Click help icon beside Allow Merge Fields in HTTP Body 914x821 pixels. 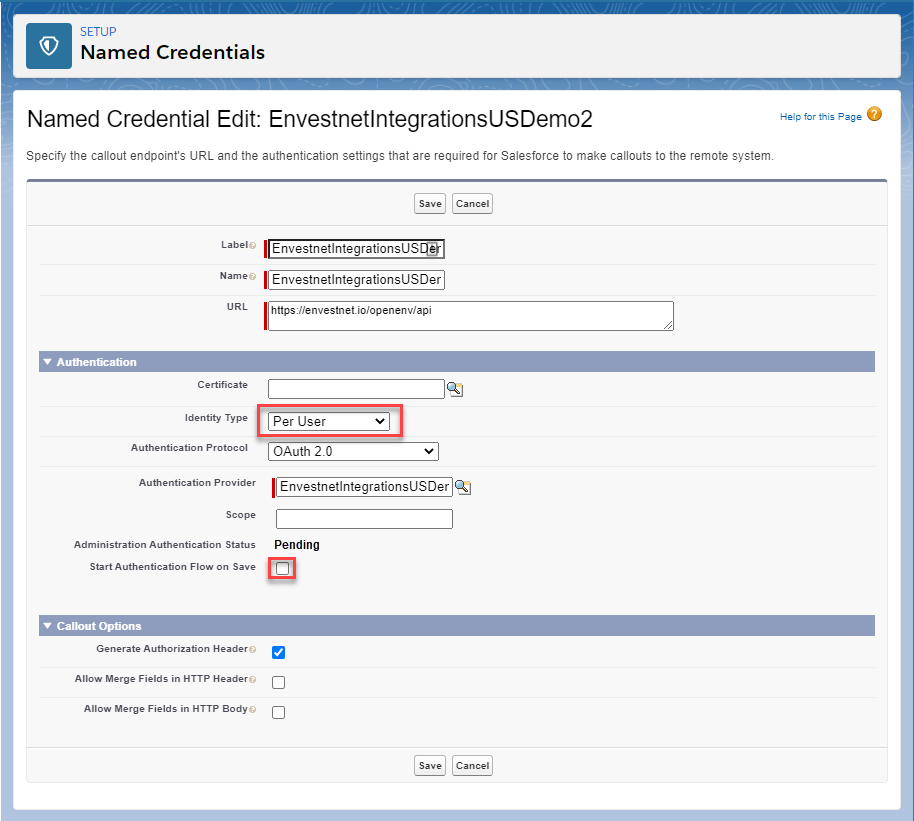[252, 710]
